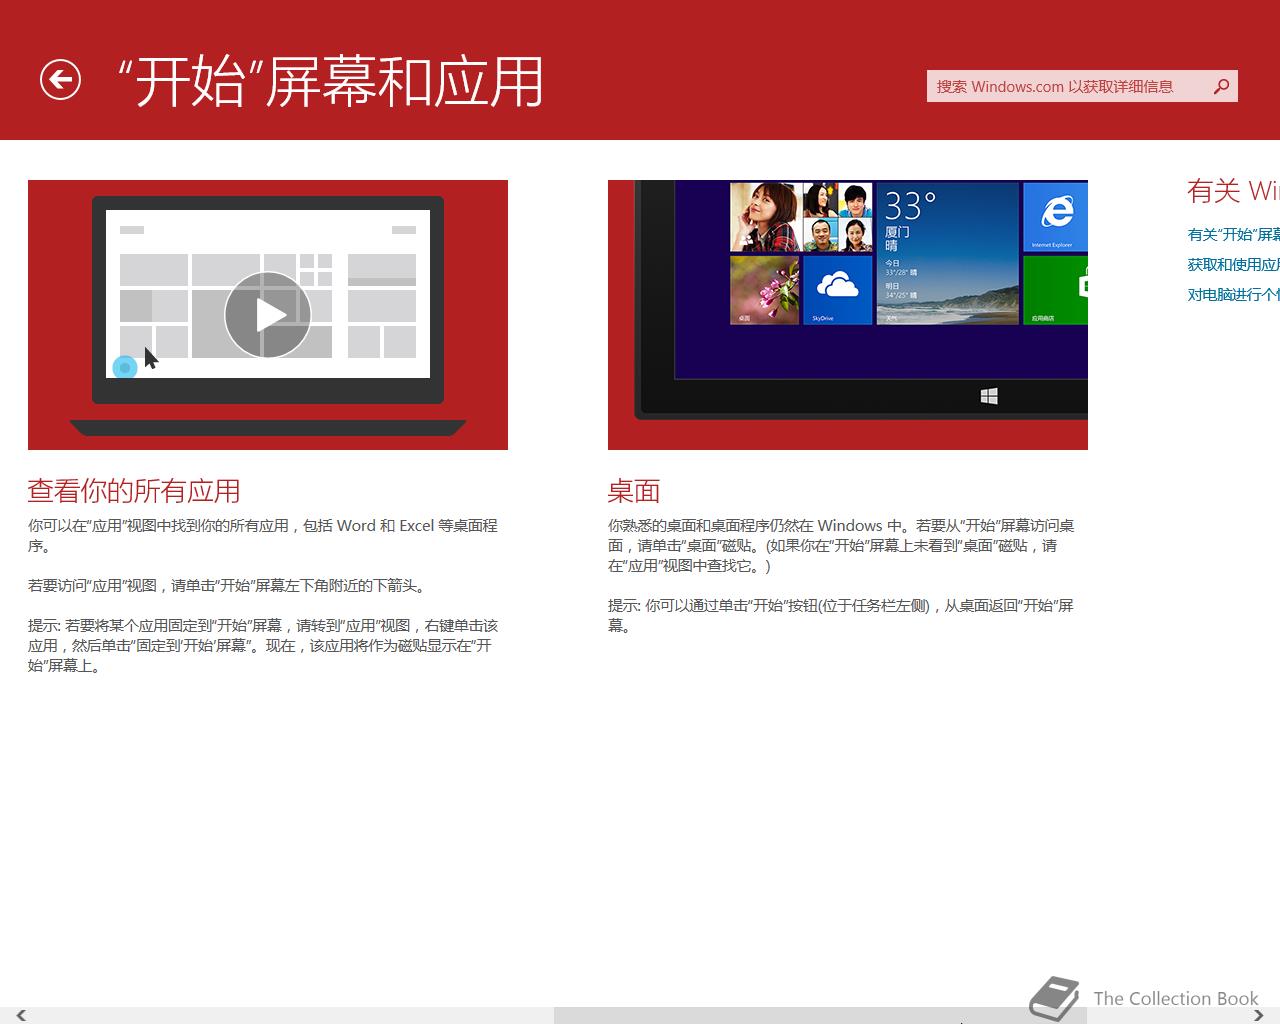Image resolution: width=1280 pixels, height=1024 pixels.
Task: Click the "开始"屏幕和应用 page title
Action: [330, 82]
